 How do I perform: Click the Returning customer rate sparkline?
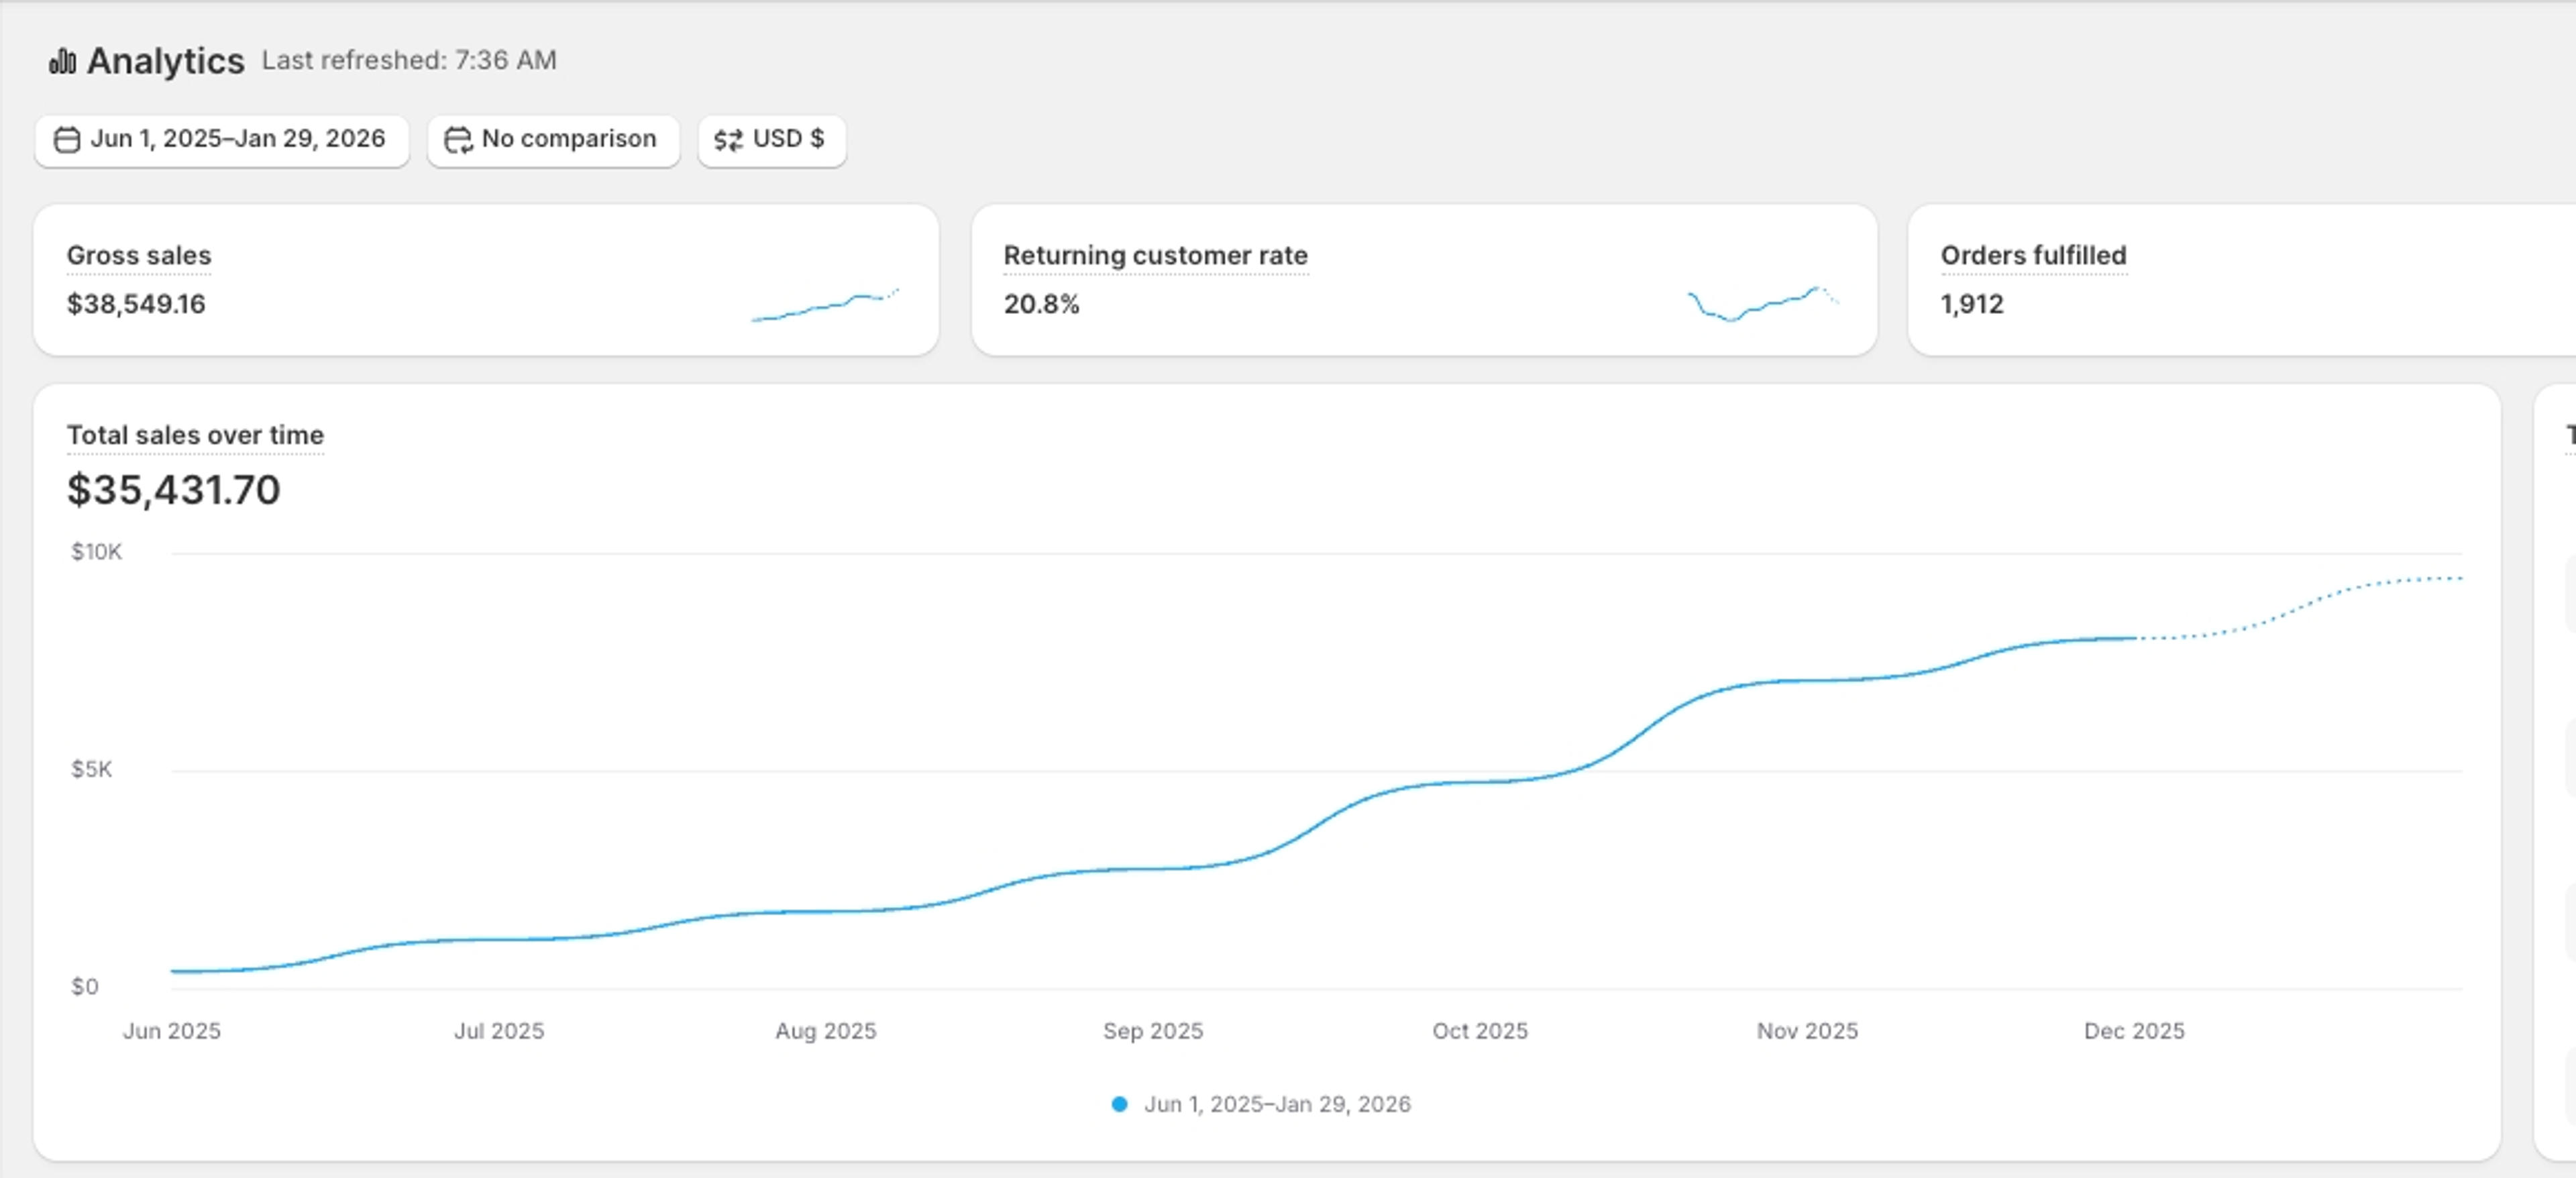(1763, 303)
